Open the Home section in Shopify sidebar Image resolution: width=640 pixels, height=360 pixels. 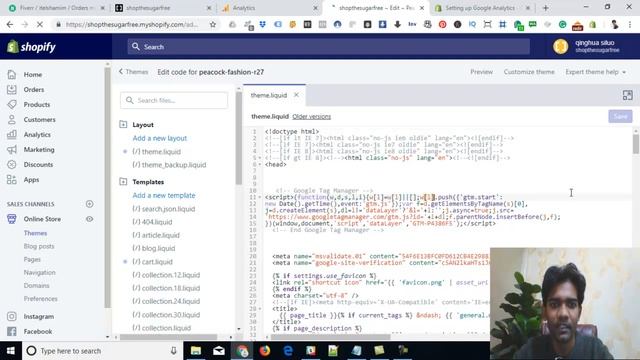[33, 75]
